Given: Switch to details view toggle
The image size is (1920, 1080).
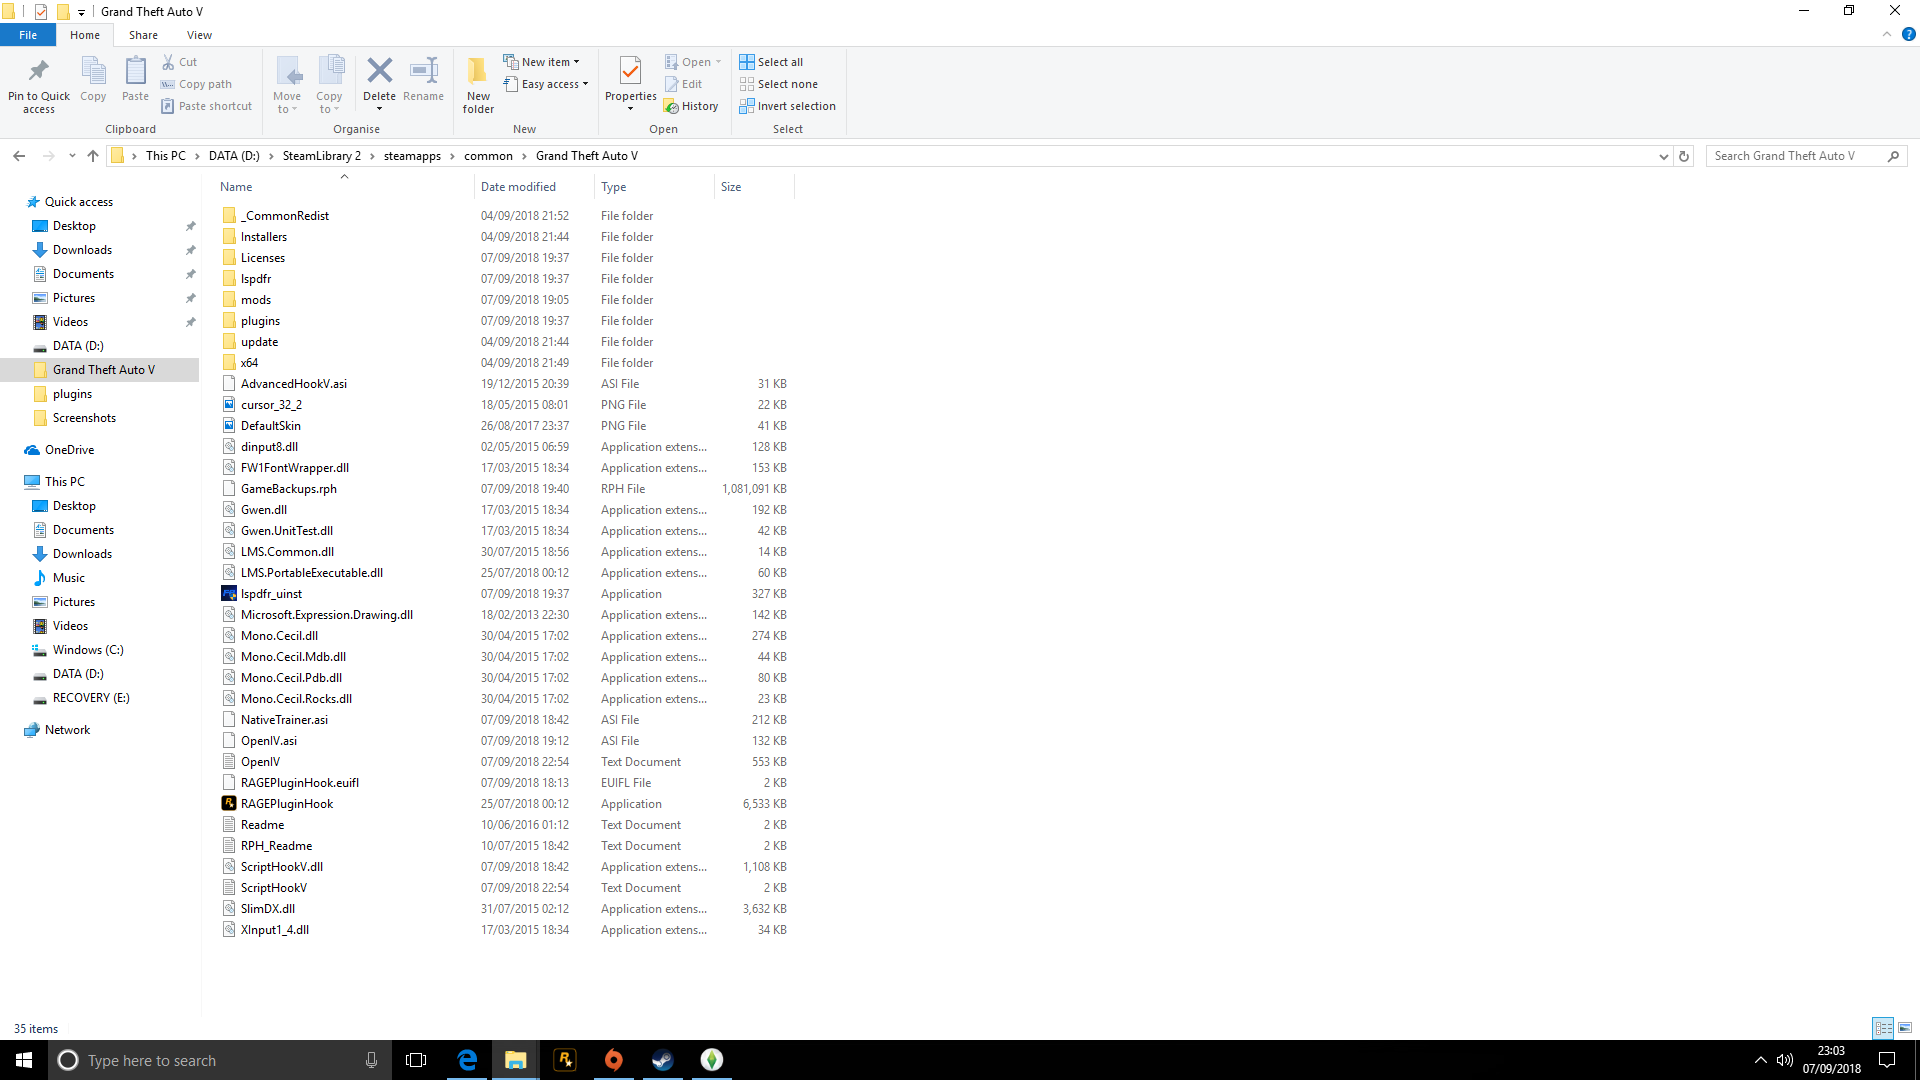Looking at the screenshot, I should 1883,1028.
